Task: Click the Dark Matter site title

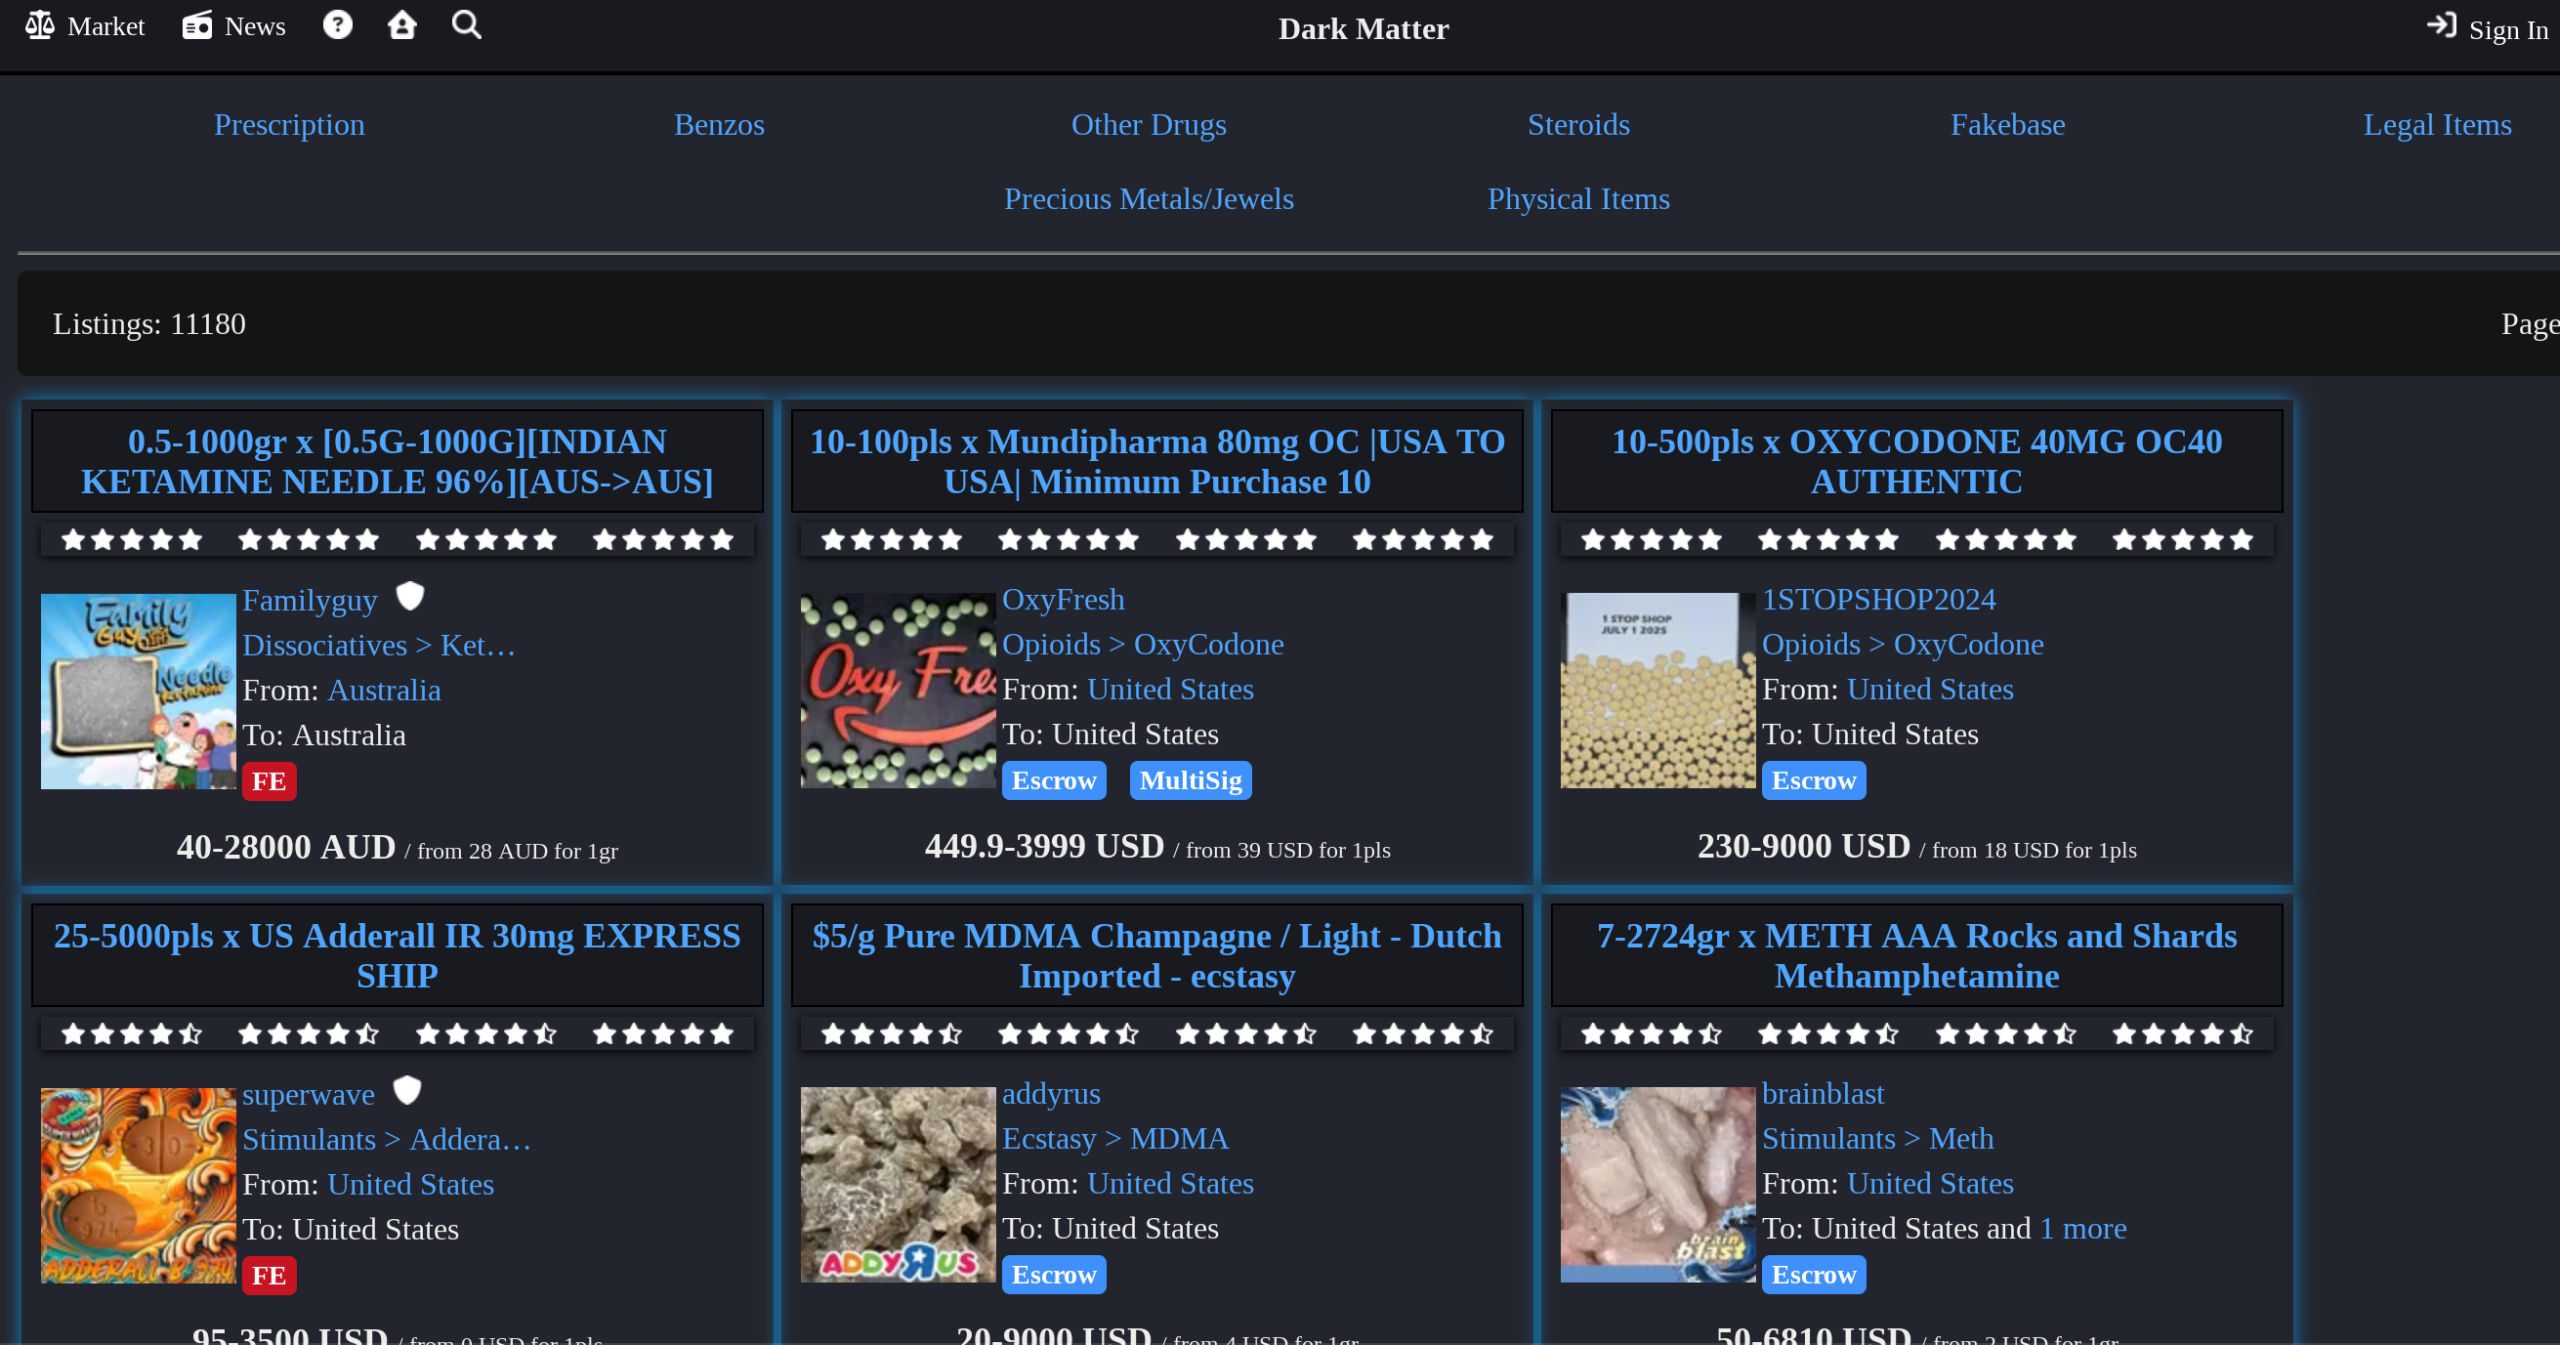Action: tap(1363, 29)
